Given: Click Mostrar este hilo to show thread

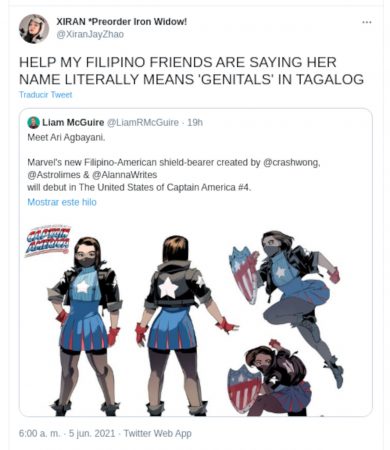Looking at the screenshot, I should 62,202.
